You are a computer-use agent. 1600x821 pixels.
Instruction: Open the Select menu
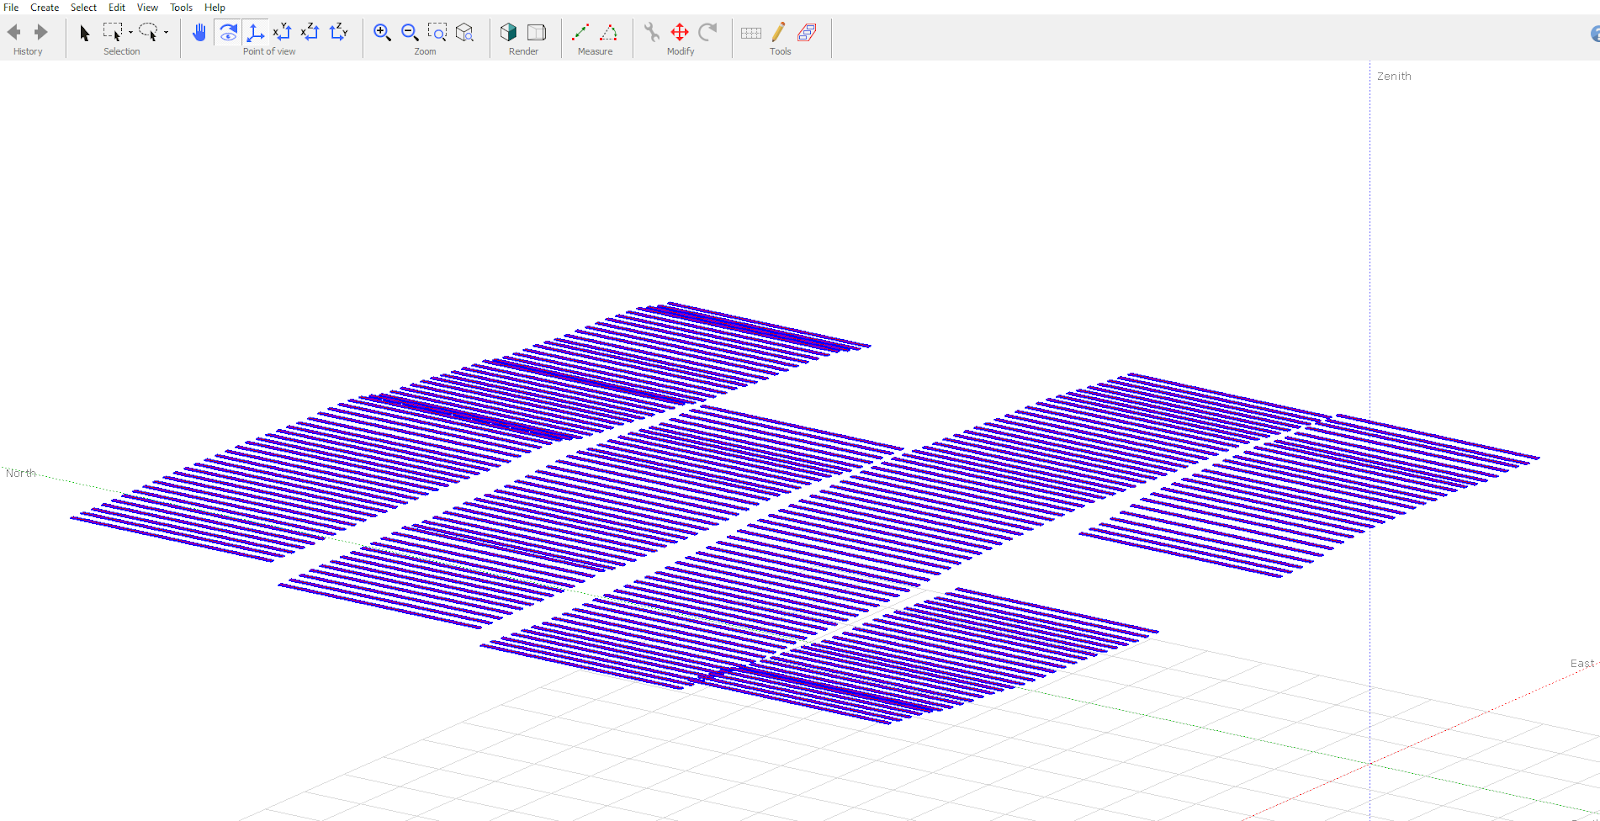pos(84,7)
